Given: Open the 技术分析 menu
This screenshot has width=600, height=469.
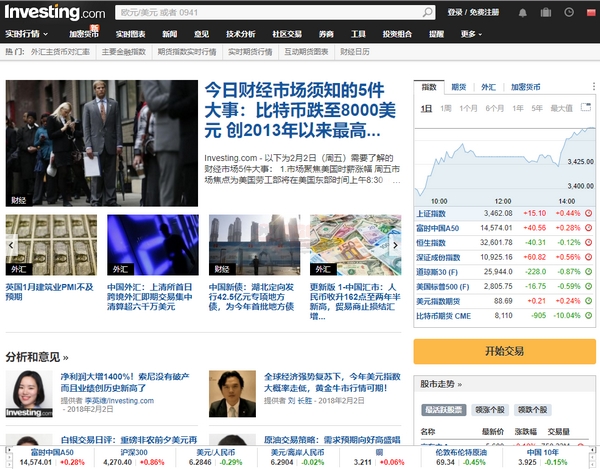Looking at the screenshot, I should coord(240,34).
